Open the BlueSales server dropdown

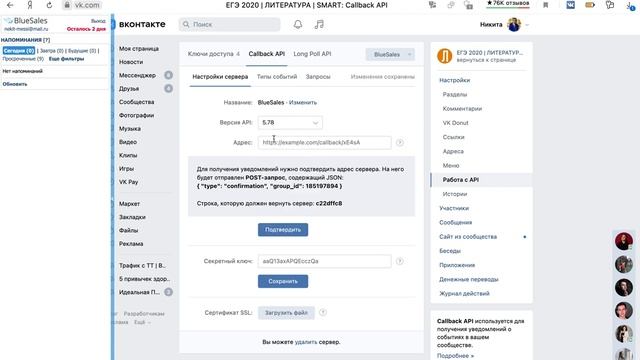coord(390,54)
